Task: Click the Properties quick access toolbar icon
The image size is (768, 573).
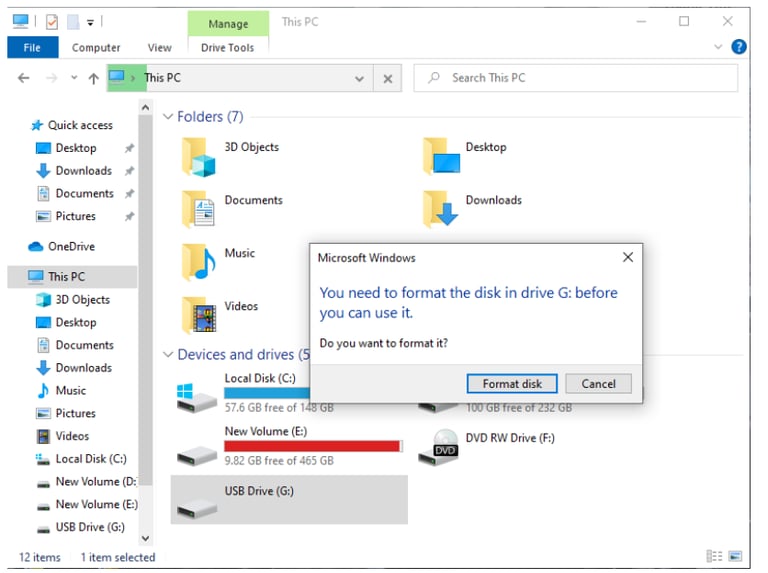Action: pos(51,22)
